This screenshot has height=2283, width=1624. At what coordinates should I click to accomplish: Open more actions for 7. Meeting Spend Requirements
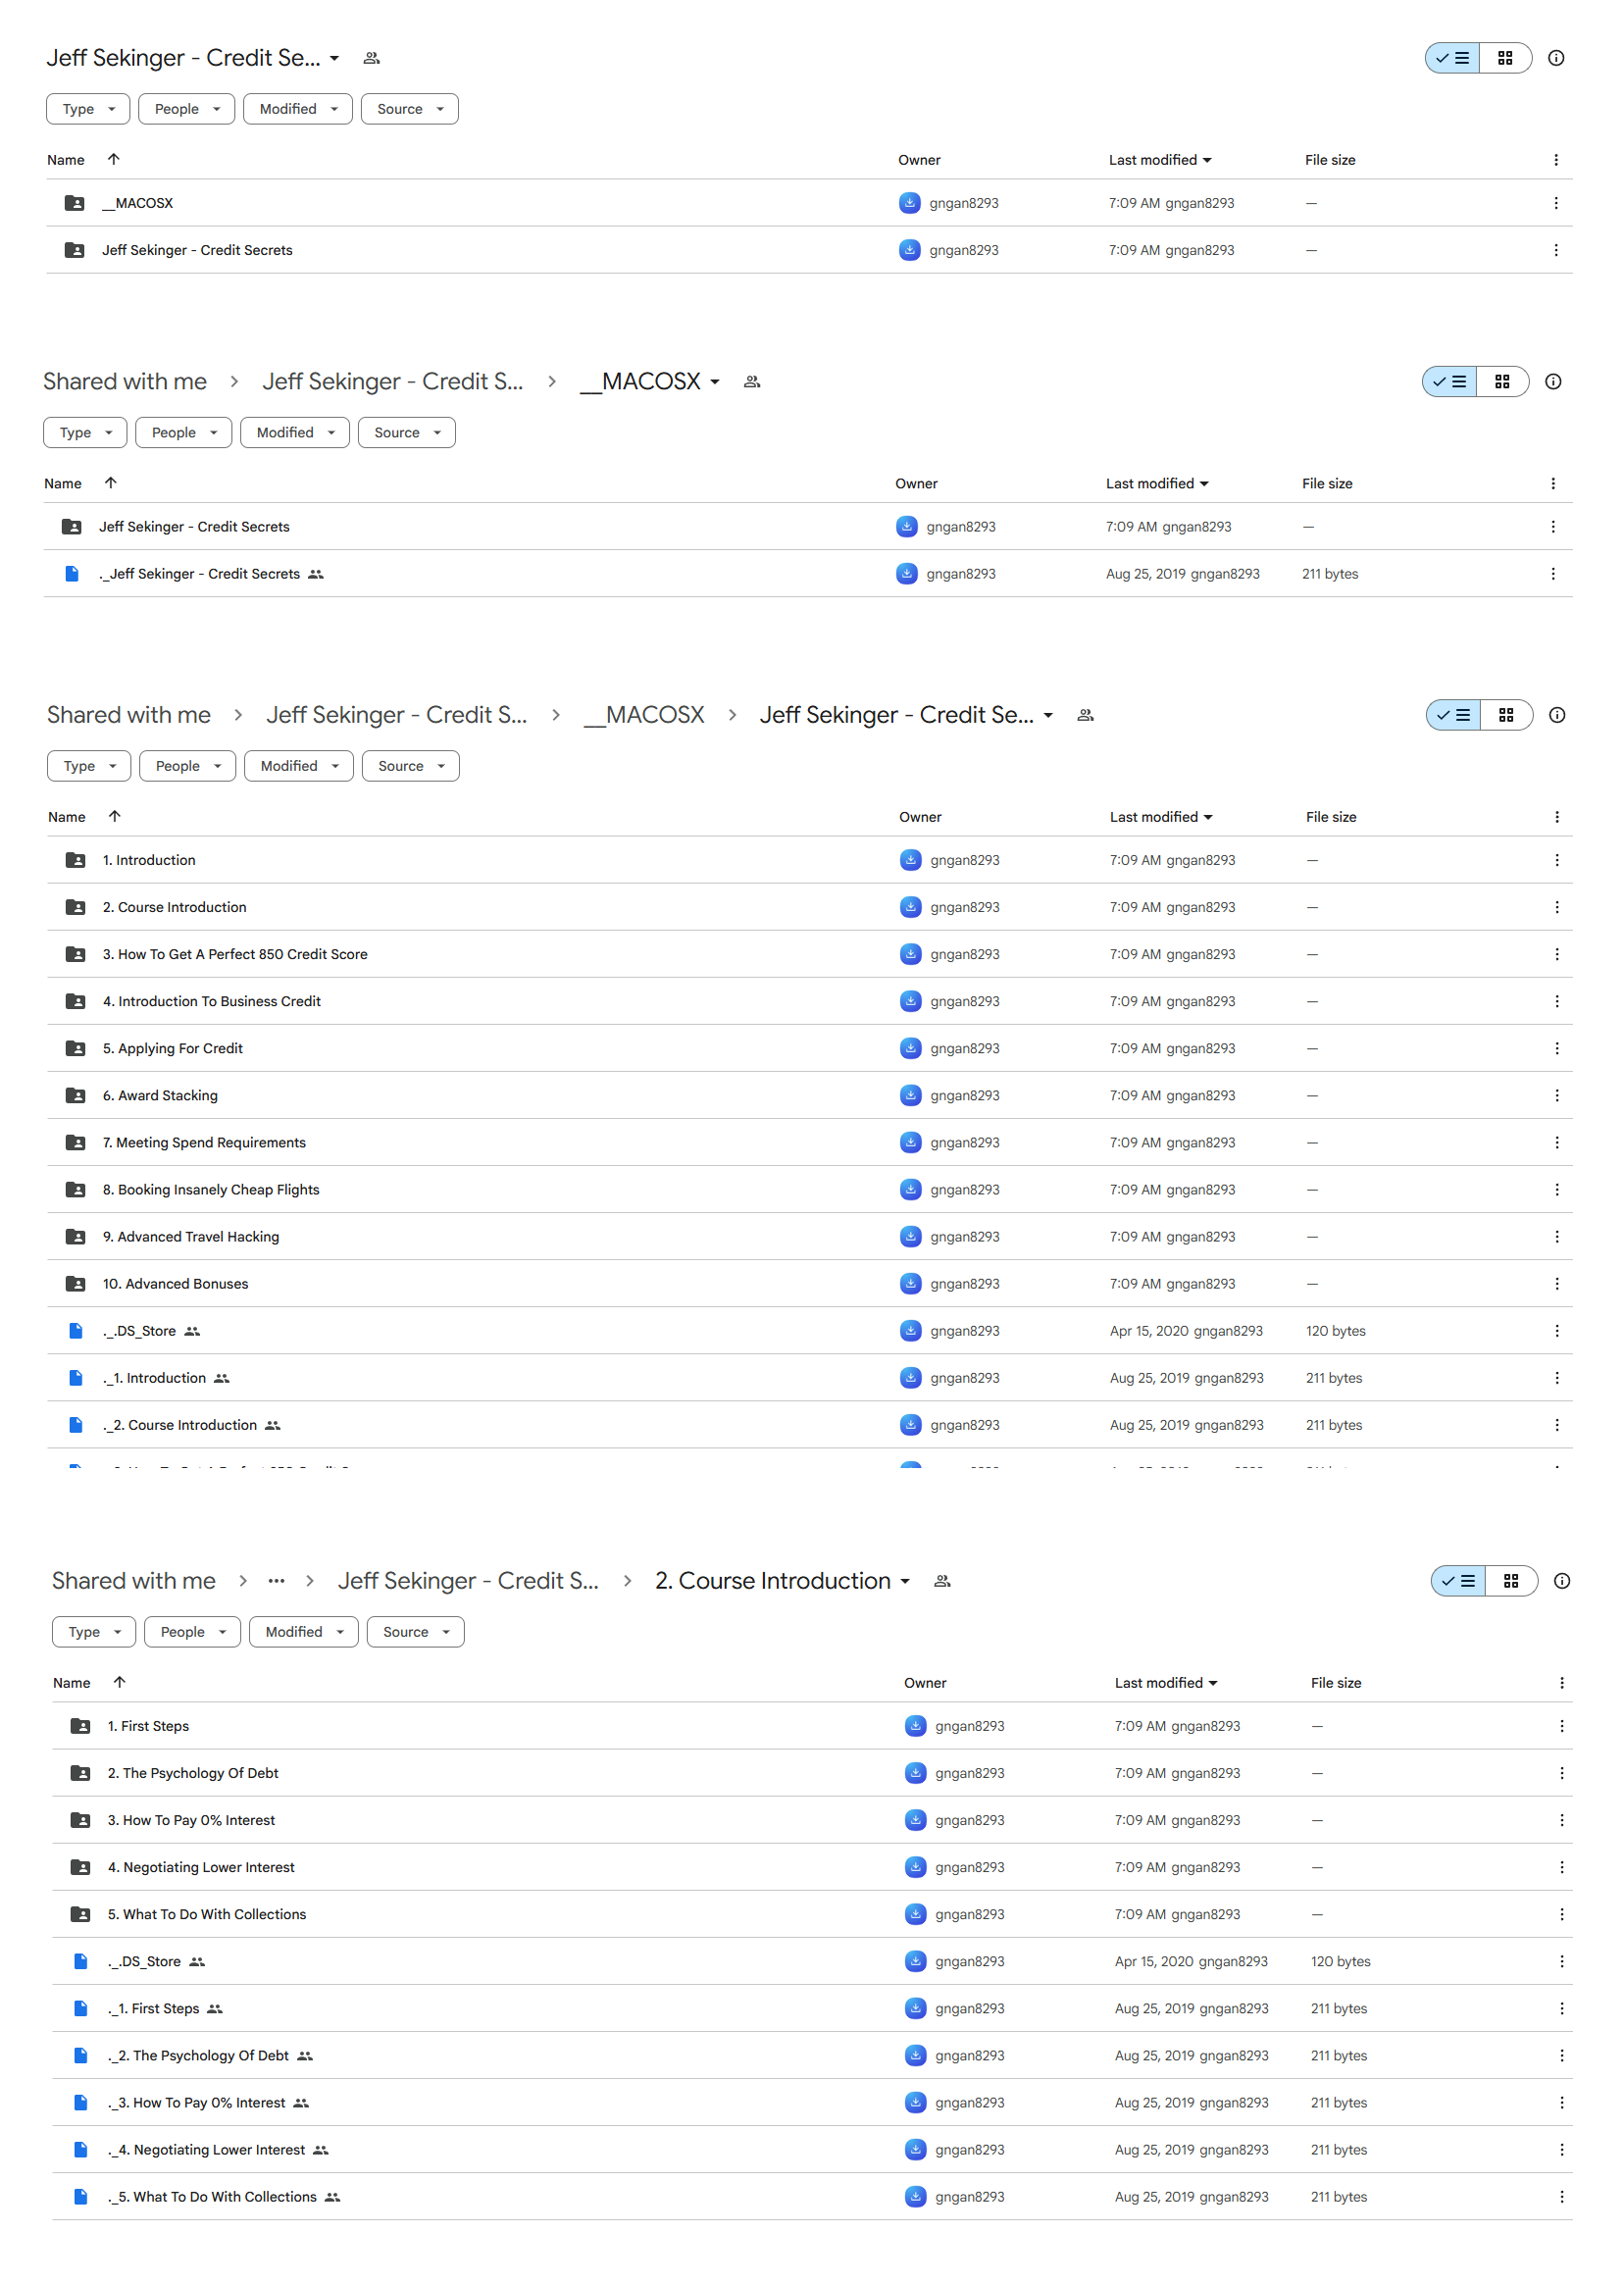[x=1556, y=1142]
